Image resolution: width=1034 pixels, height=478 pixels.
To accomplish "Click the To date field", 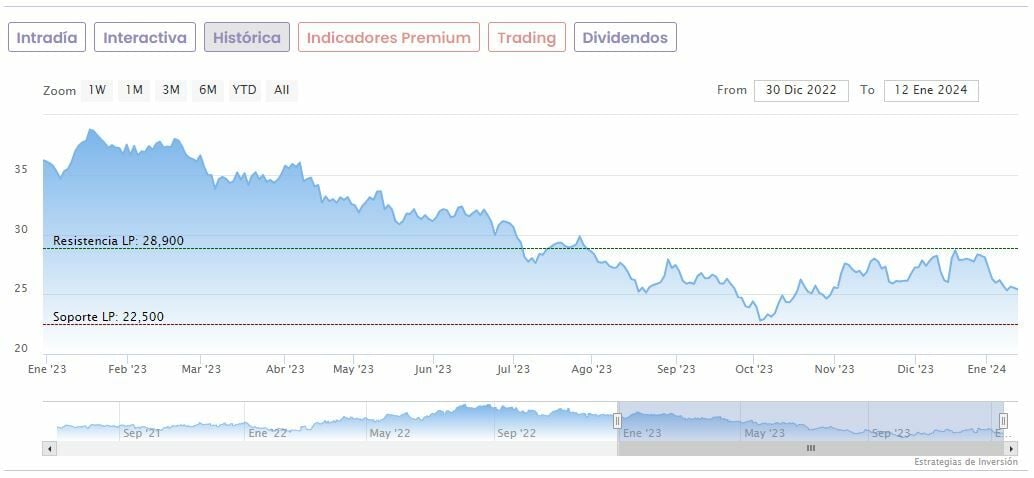I will pos(931,90).
